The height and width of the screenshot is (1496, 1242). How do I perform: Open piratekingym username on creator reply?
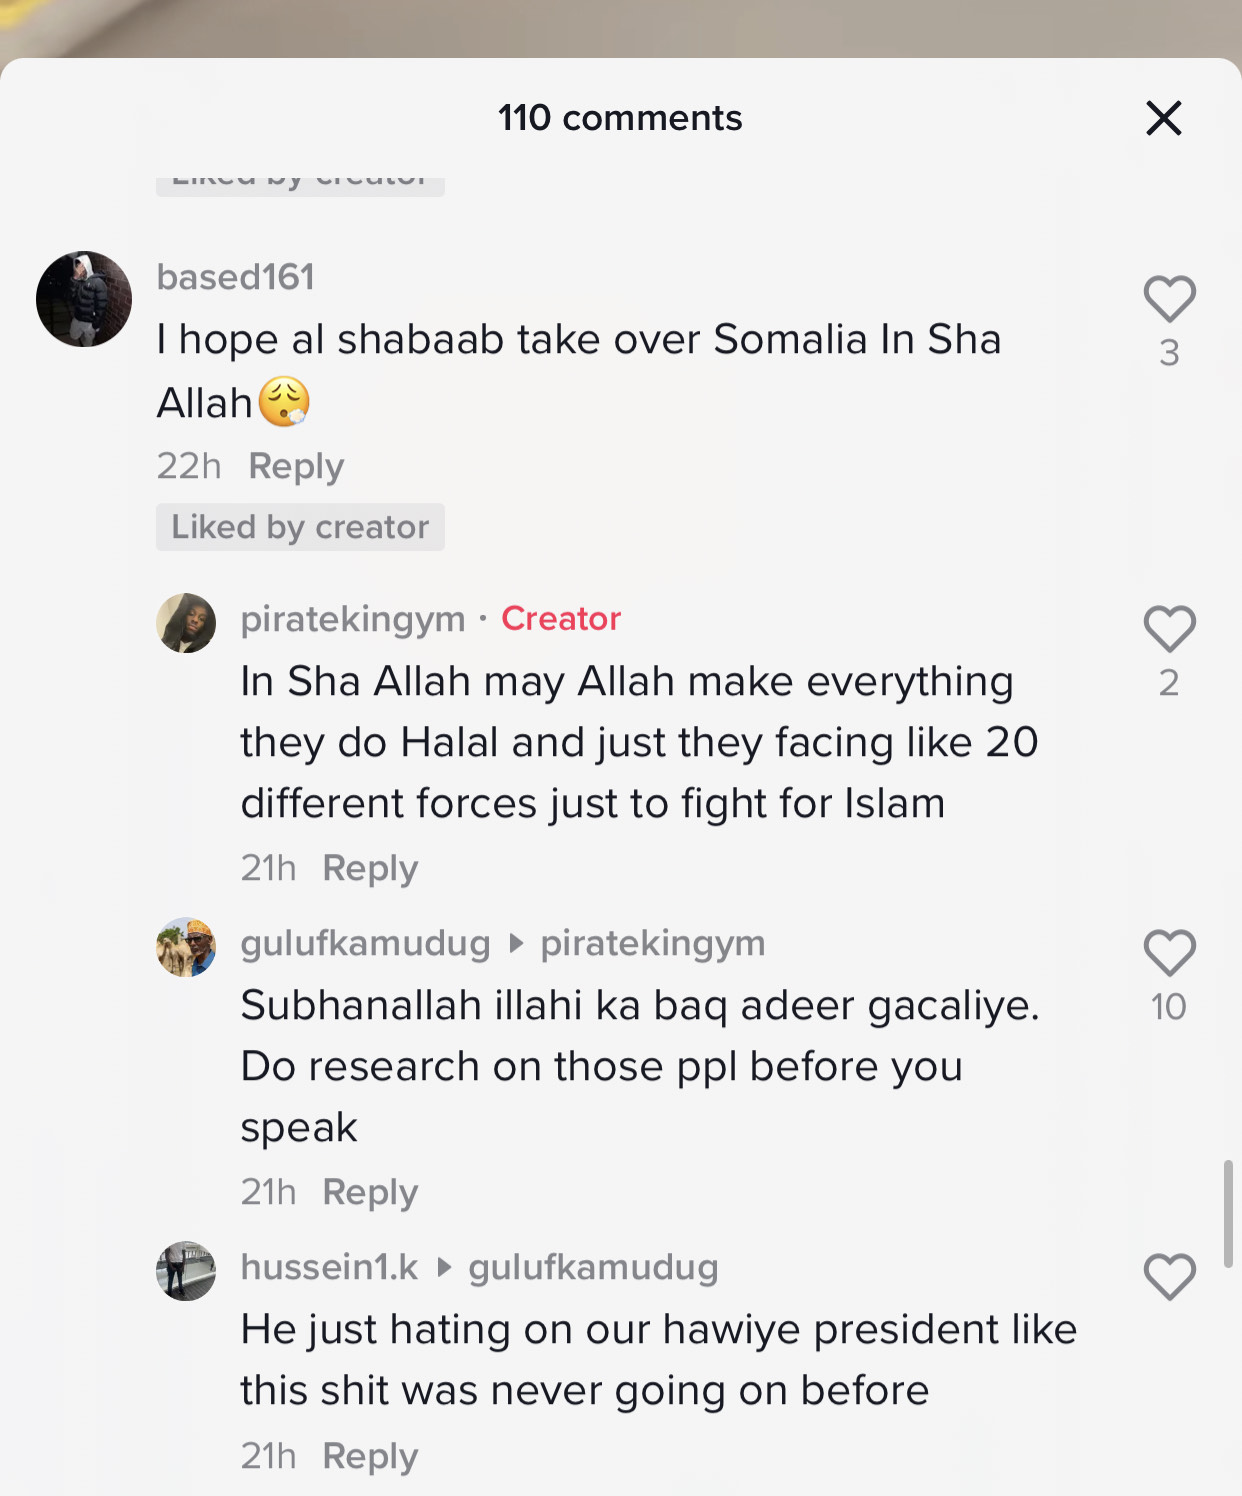click(353, 619)
